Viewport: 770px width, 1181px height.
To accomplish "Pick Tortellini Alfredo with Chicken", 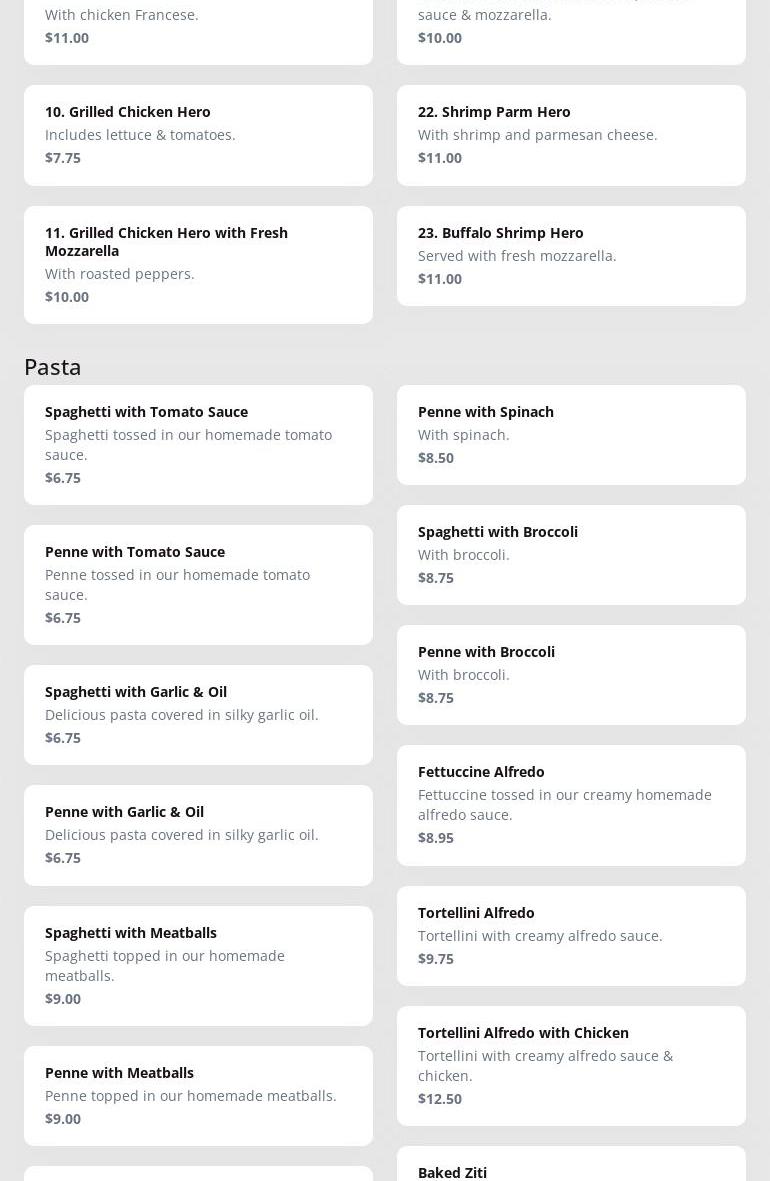I will click(571, 1065).
